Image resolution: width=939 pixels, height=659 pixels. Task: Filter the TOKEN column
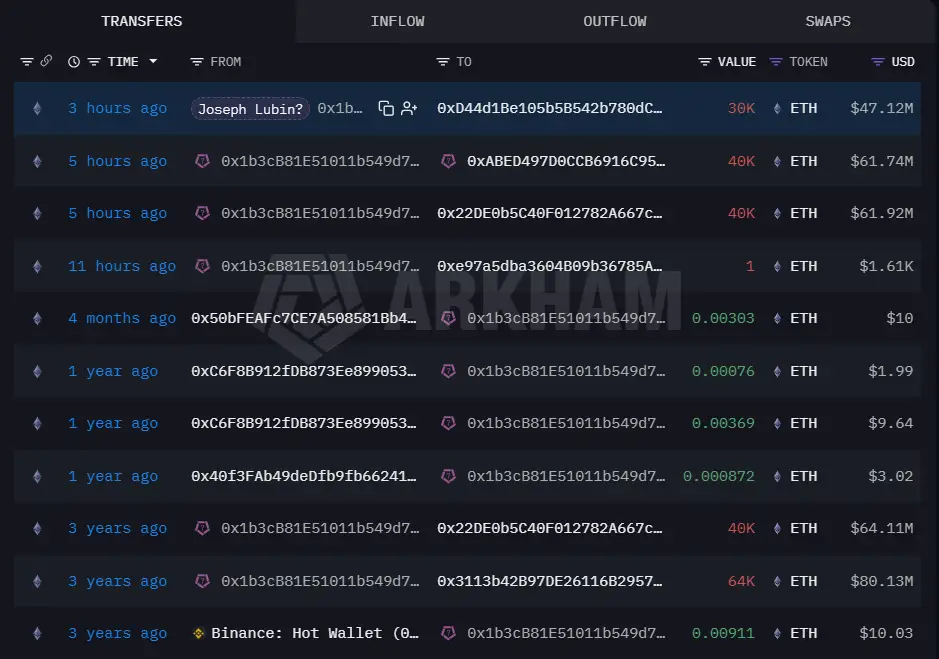(x=776, y=62)
